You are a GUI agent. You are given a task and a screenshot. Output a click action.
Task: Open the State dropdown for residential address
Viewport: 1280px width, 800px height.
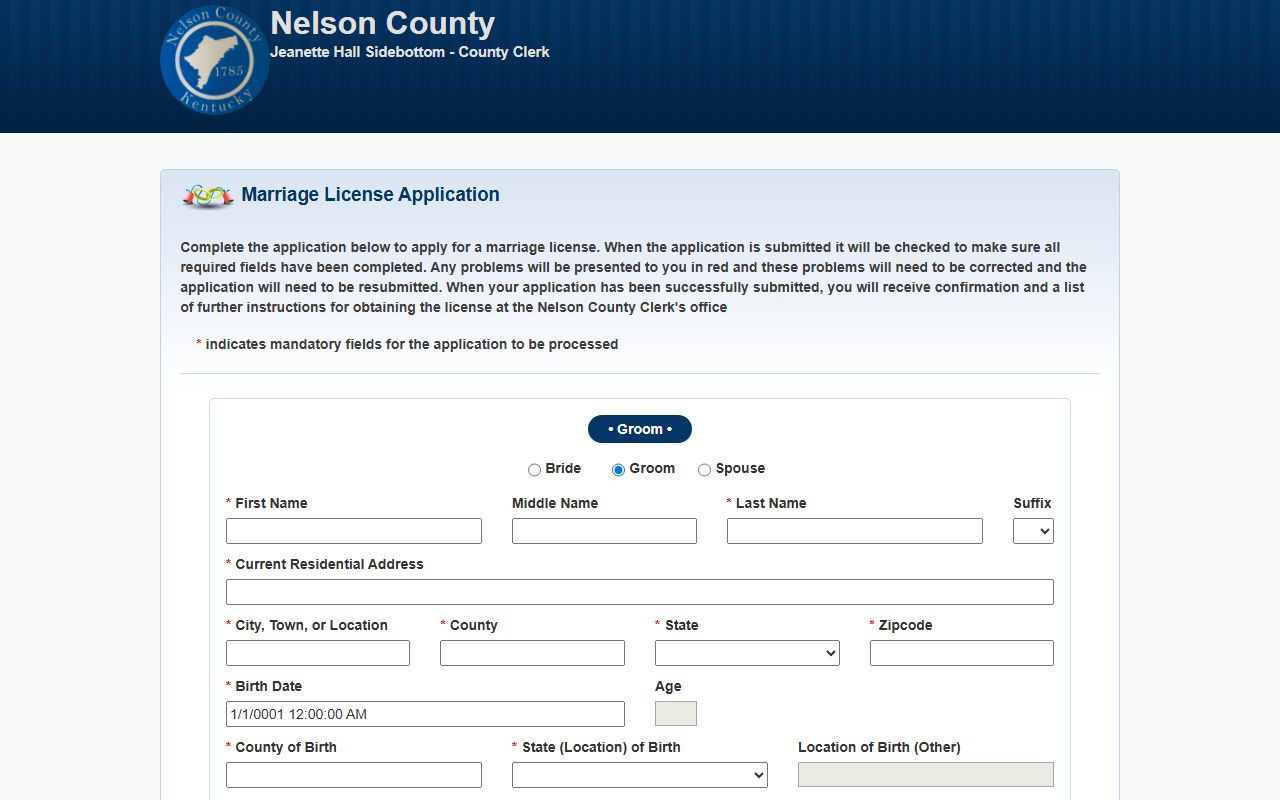click(x=747, y=653)
